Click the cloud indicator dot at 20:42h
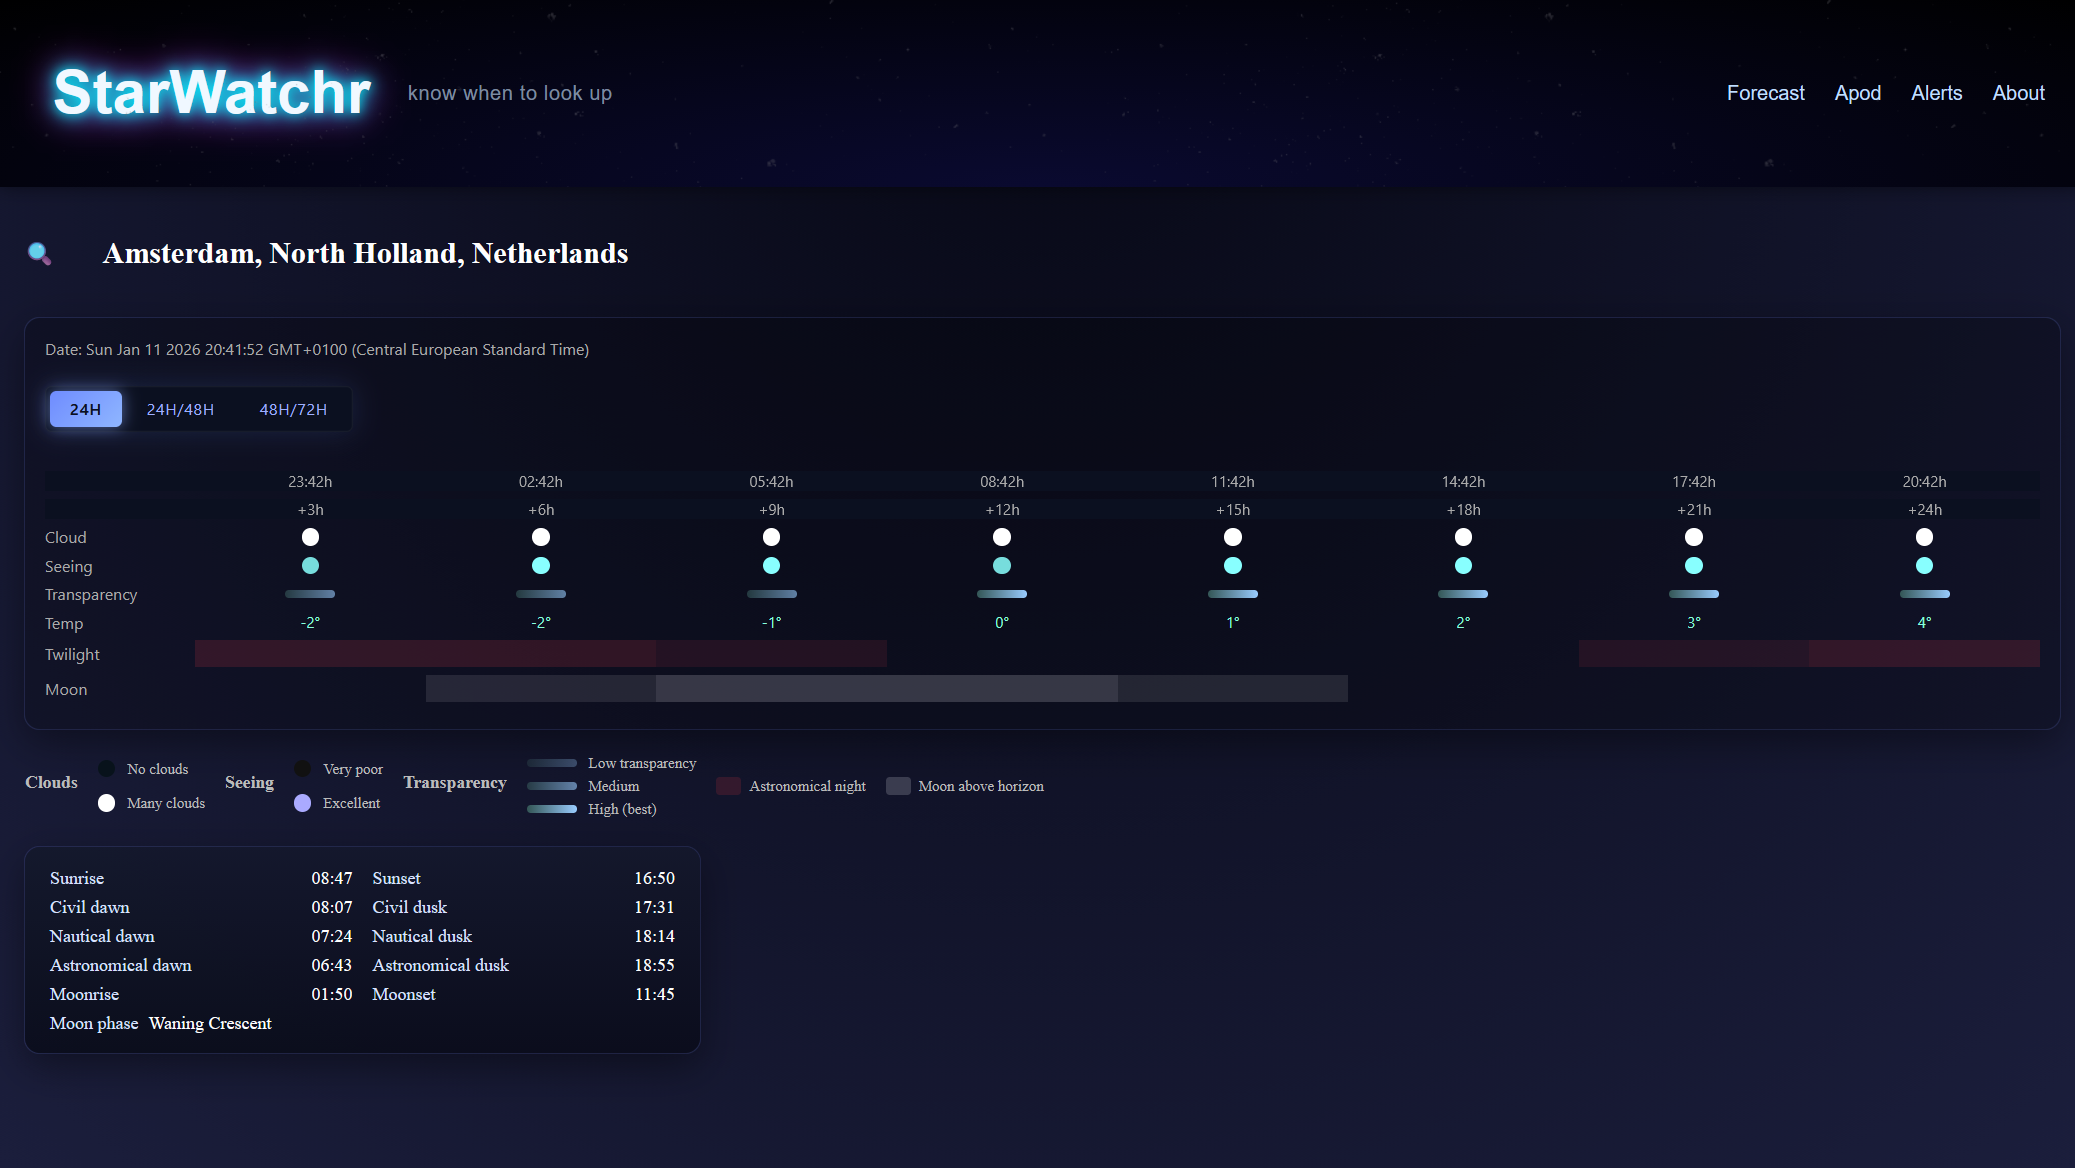 pyautogui.click(x=1924, y=537)
